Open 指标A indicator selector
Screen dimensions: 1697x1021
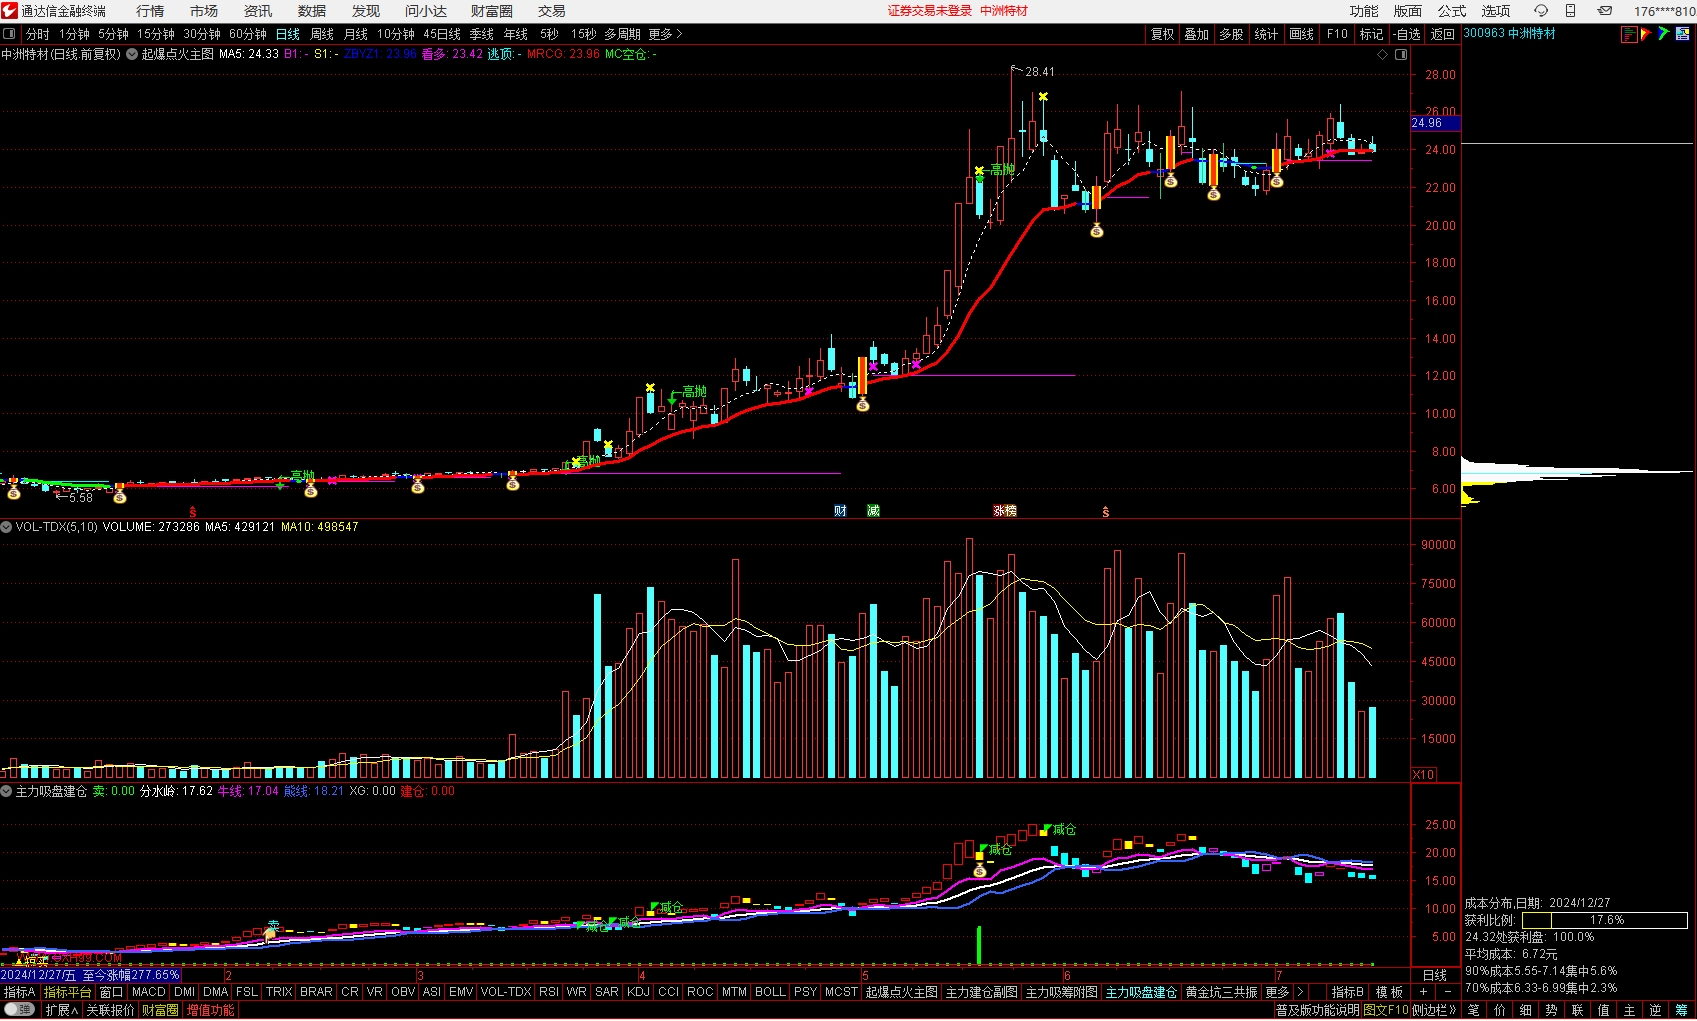(19, 992)
